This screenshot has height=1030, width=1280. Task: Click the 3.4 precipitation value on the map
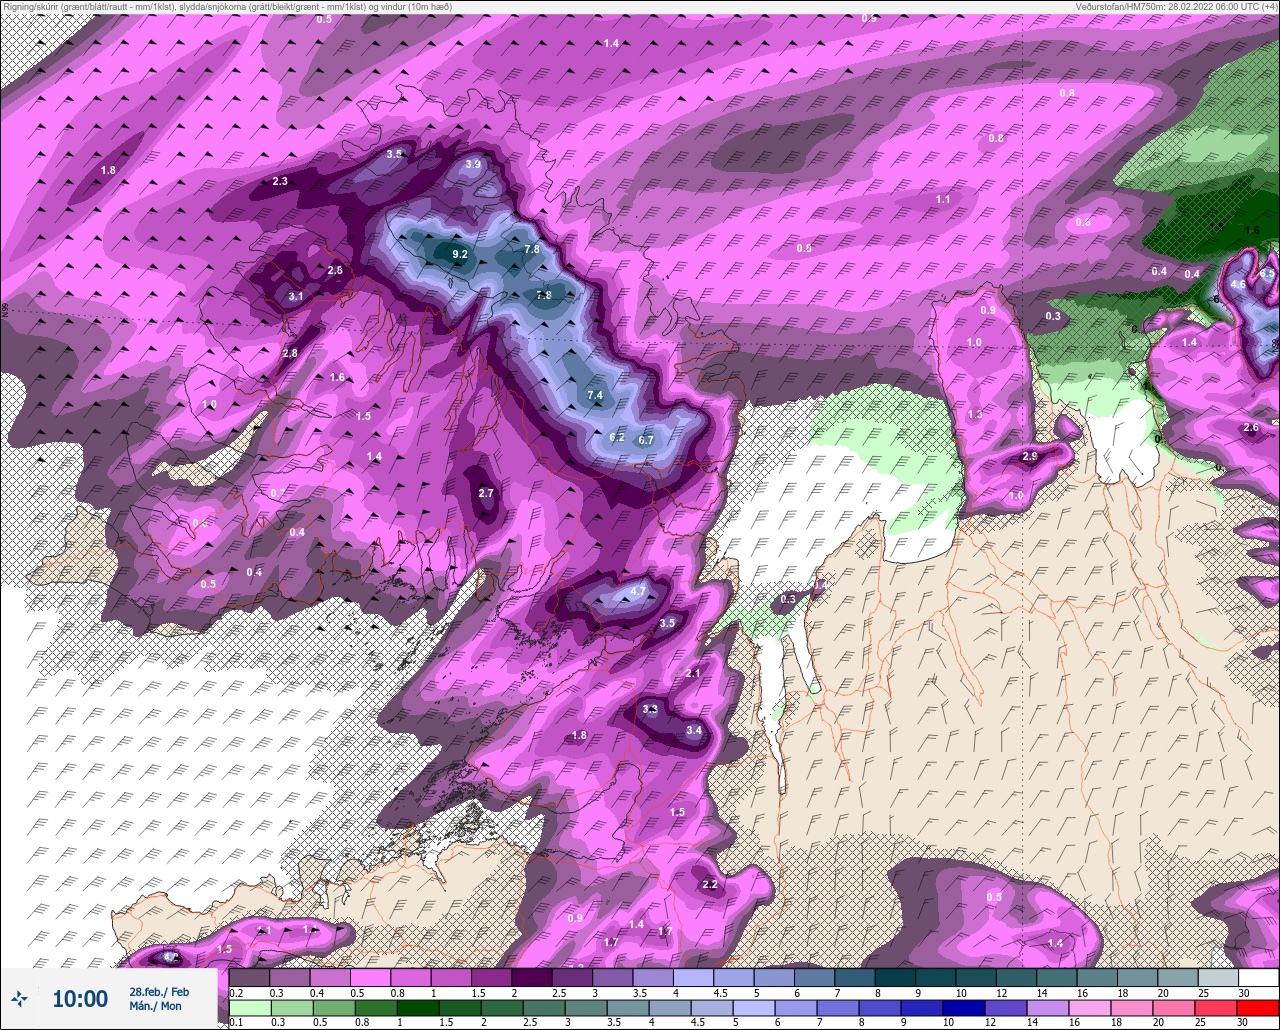[x=694, y=731]
